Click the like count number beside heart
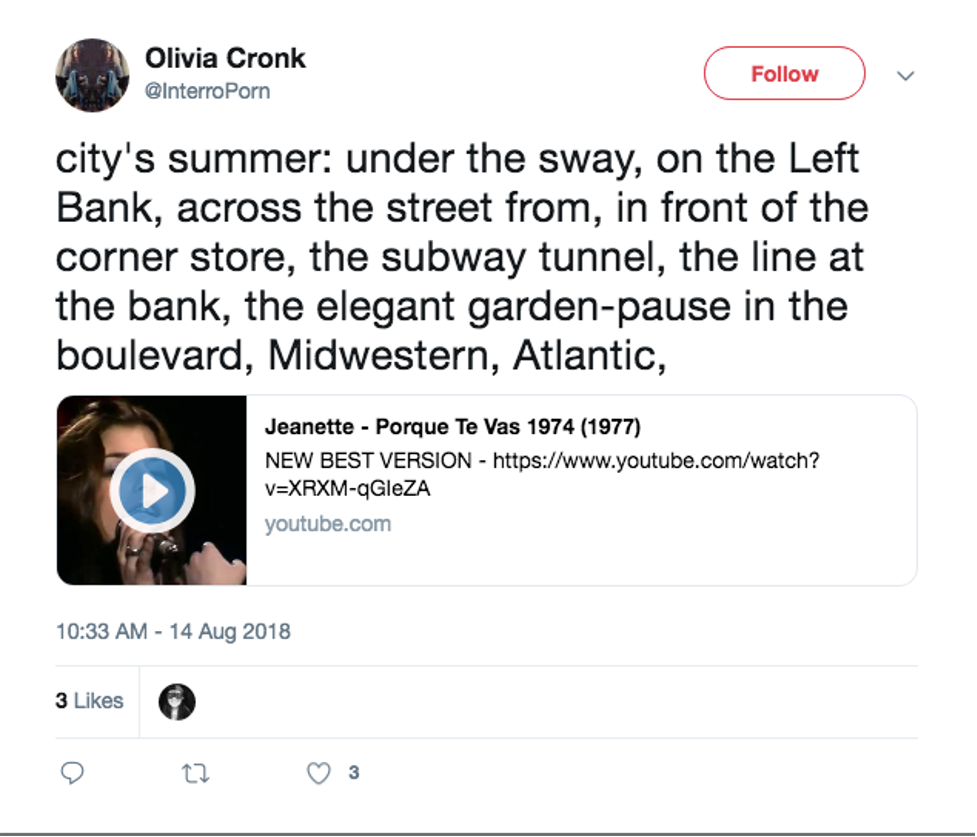 pyautogui.click(x=354, y=773)
